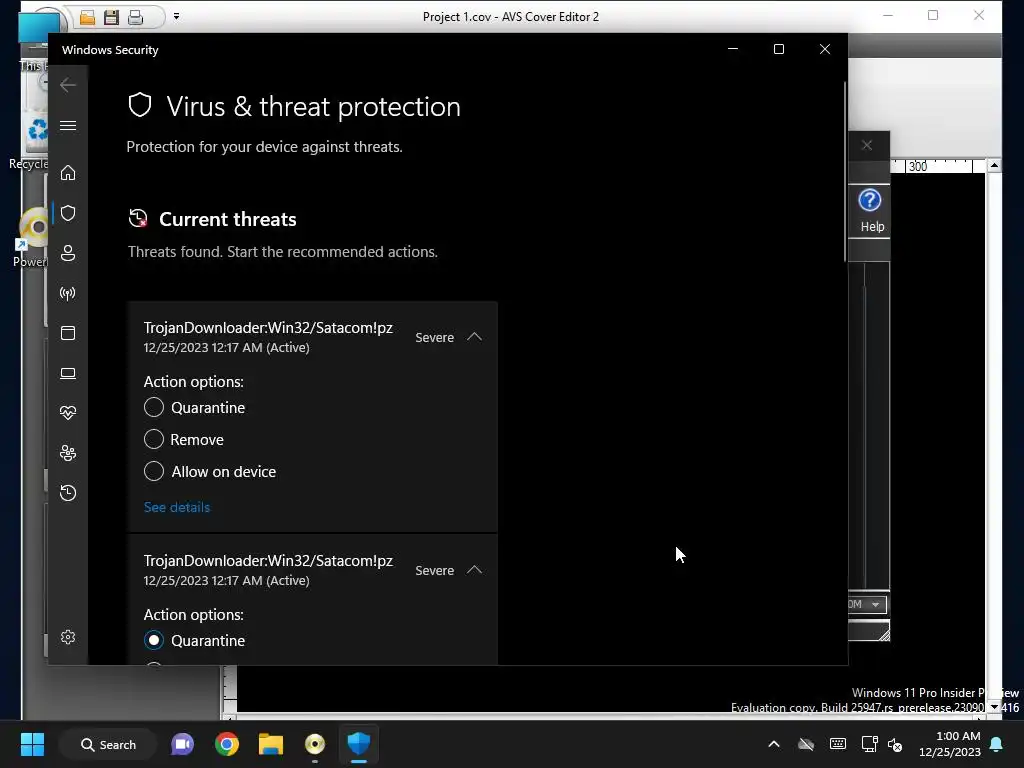Image resolution: width=1024 pixels, height=768 pixels.
Task: Open Google Chrome from the taskbar
Action: click(x=227, y=744)
